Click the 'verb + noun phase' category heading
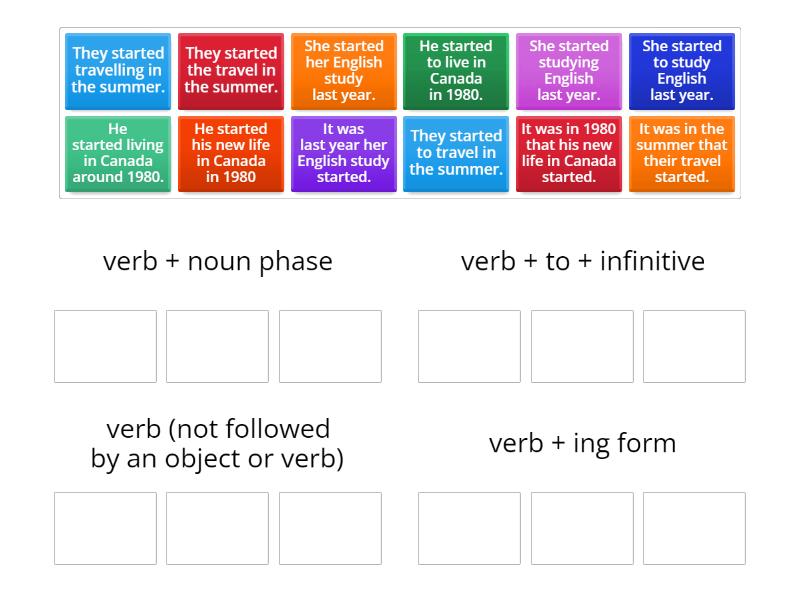 pos(217,261)
